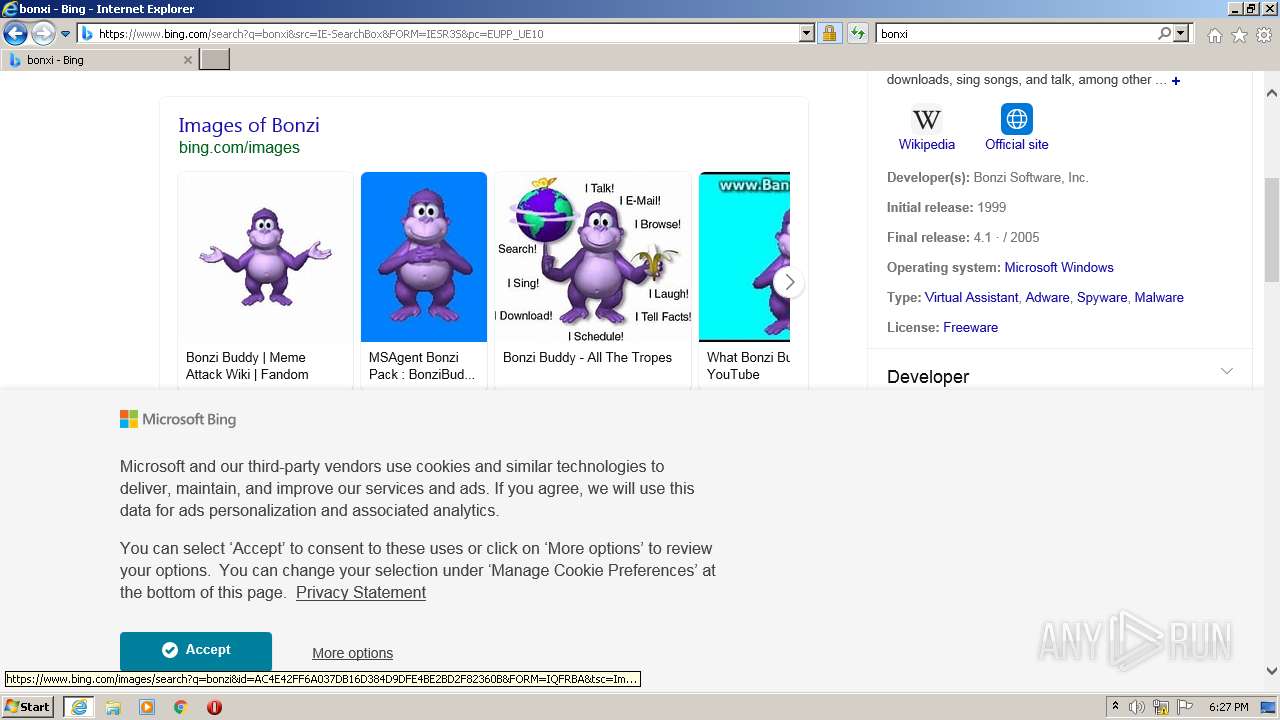Click the magnifier search icon
The width and height of the screenshot is (1280, 720).
click(x=1164, y=34)
